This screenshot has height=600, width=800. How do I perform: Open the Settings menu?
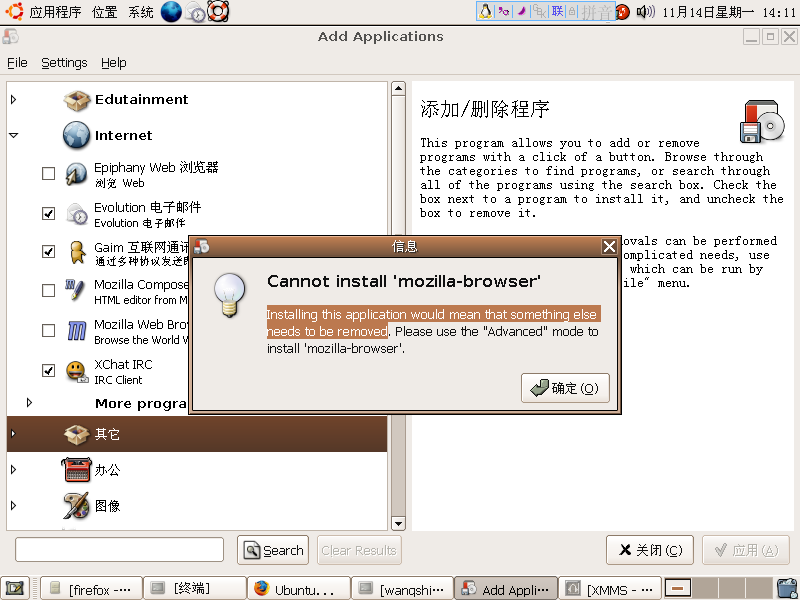(64, 63)
